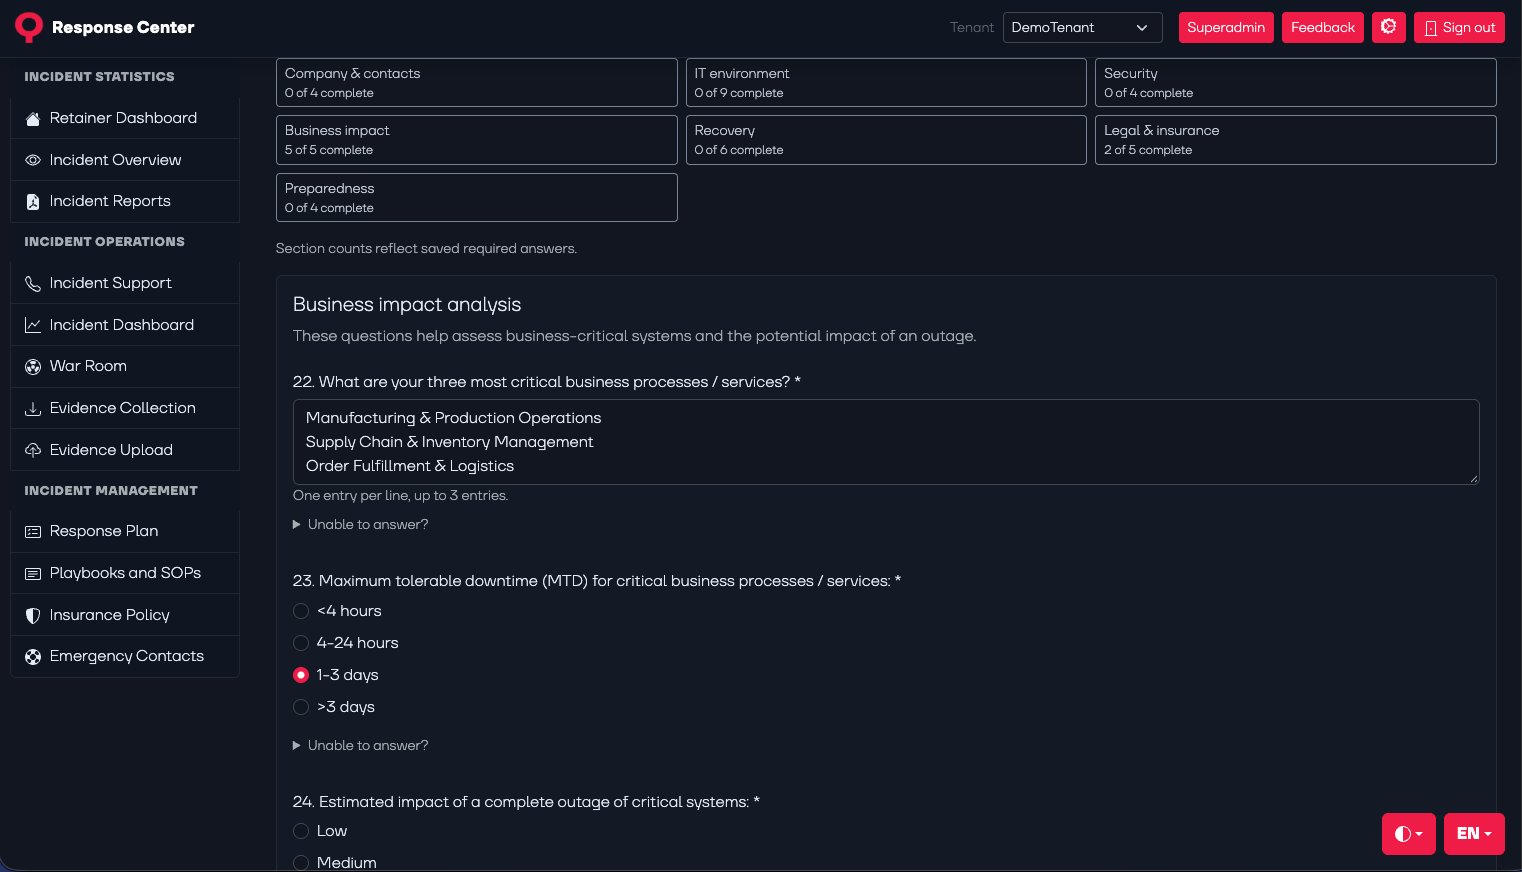Click the Incident Support phone icon
Image resolution: width=1522 pixels, height=872 pixels.
[33, 284]
